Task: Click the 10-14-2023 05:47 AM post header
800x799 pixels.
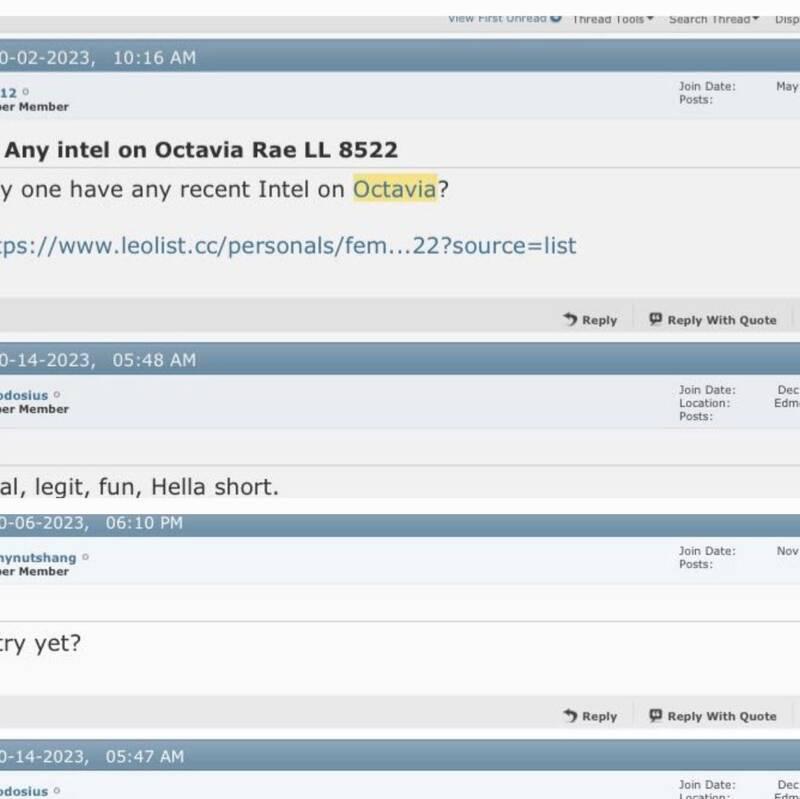Action: pyautogui.click(x=93, y=756)
